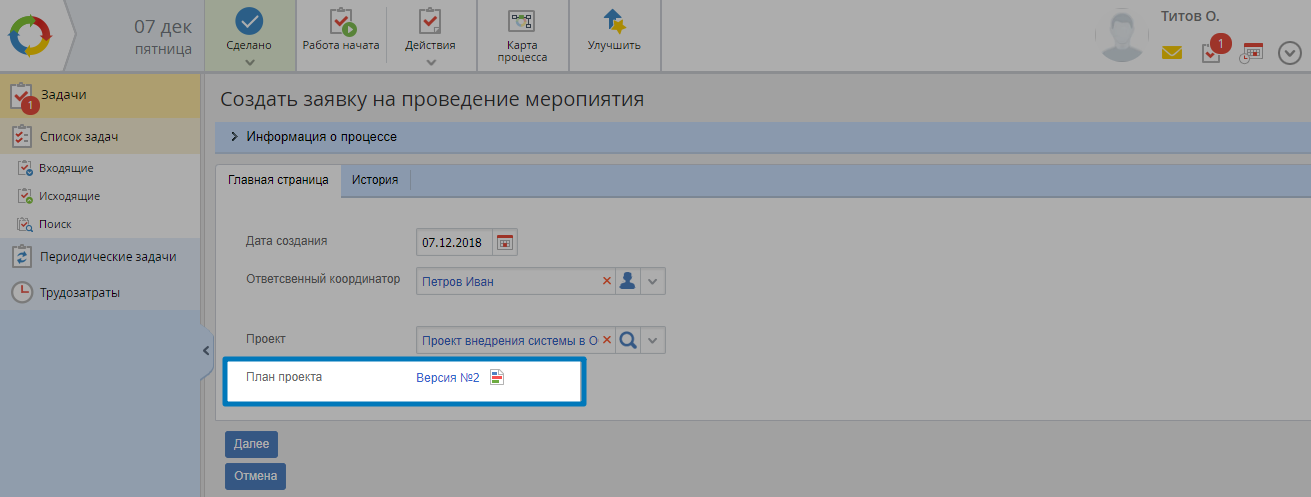Open the Версия №2 link
The width and height of the screenshot is (1311, 497).
tap(448, 377)
